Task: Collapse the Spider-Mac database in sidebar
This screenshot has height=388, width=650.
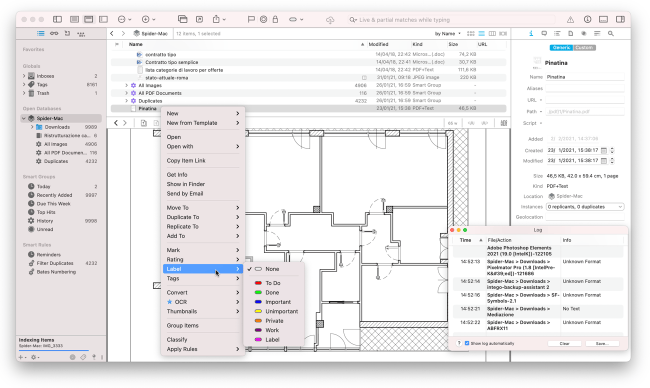Action: (x=24, y=118)
